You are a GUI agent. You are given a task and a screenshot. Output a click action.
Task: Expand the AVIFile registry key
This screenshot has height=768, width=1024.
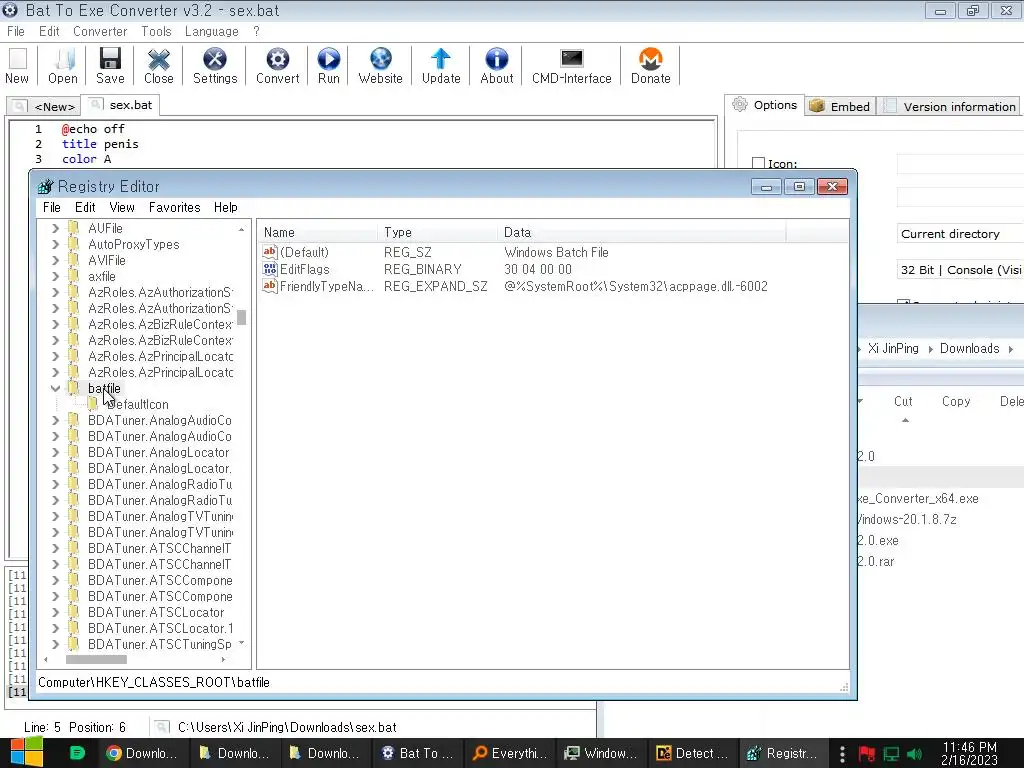pyautogui.click(x=56, y=261)
